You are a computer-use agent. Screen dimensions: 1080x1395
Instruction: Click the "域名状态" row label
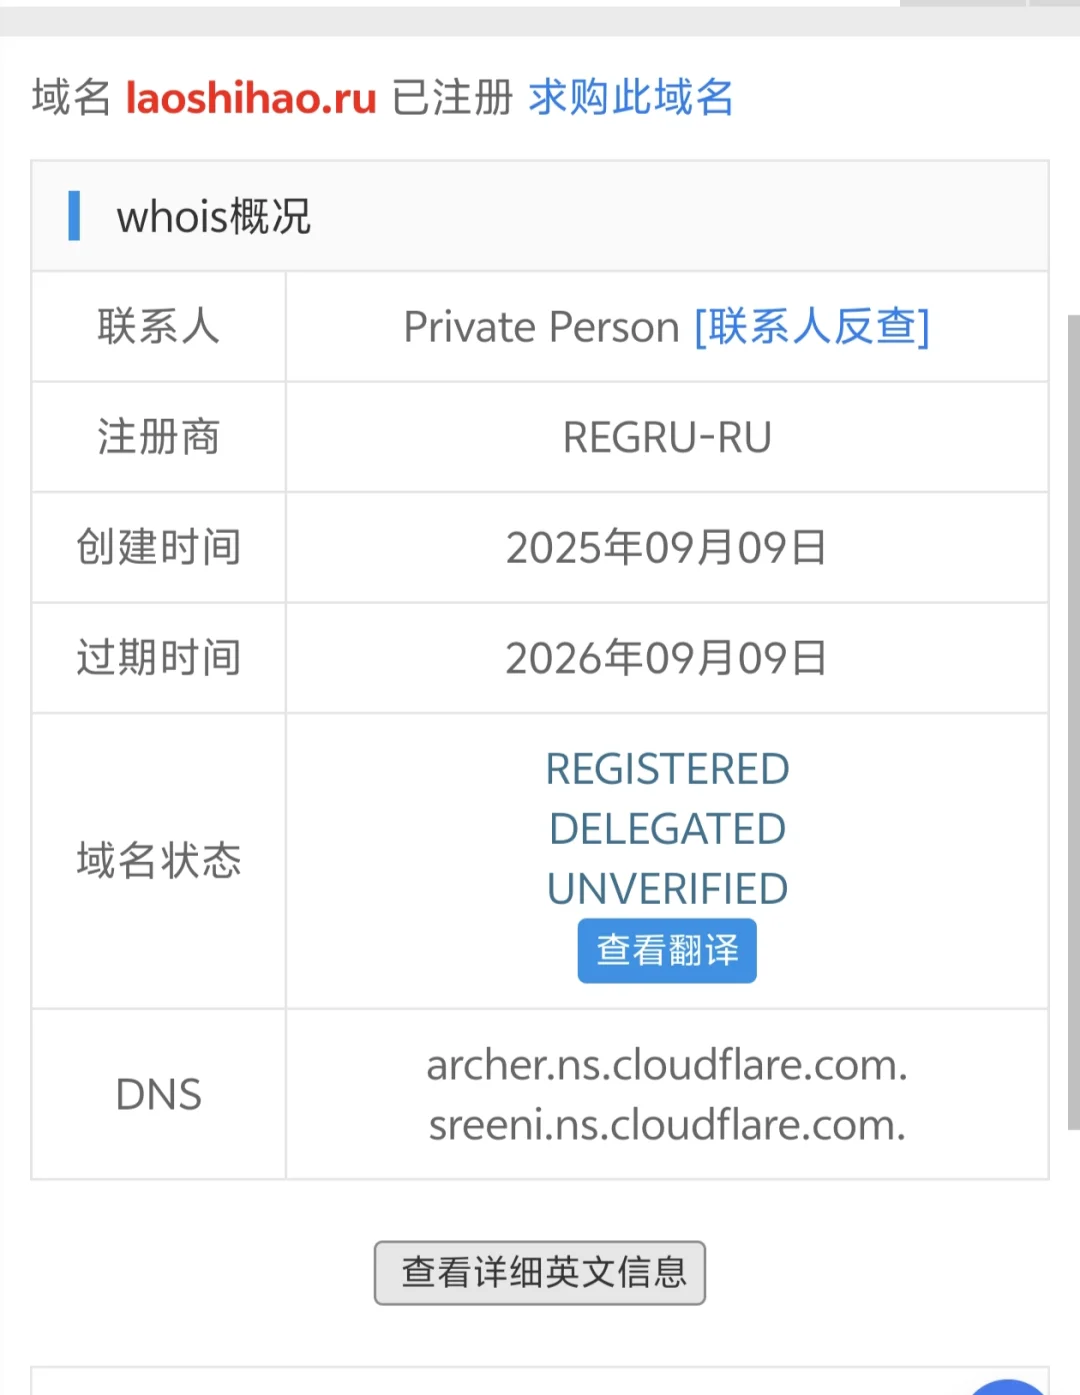[x=159, y=860]
